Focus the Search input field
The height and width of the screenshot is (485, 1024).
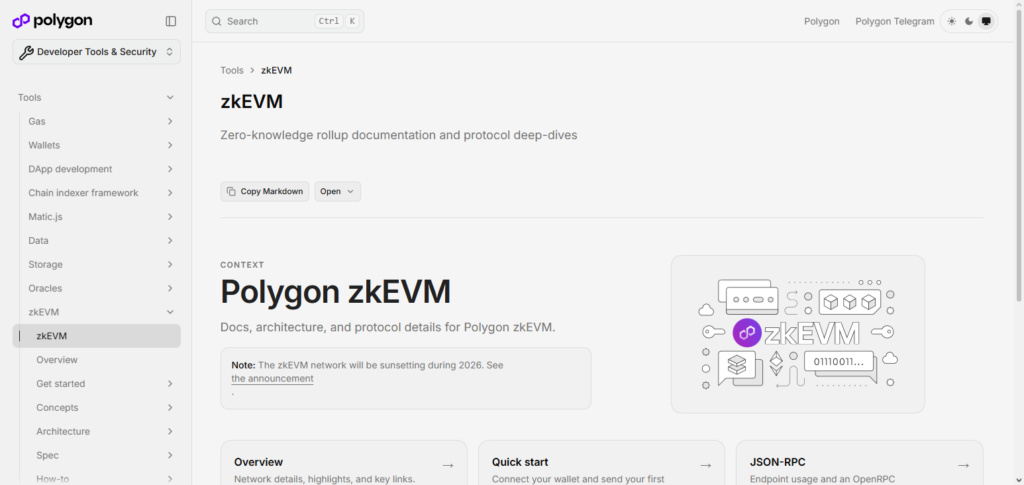click(x=285, y=21)
